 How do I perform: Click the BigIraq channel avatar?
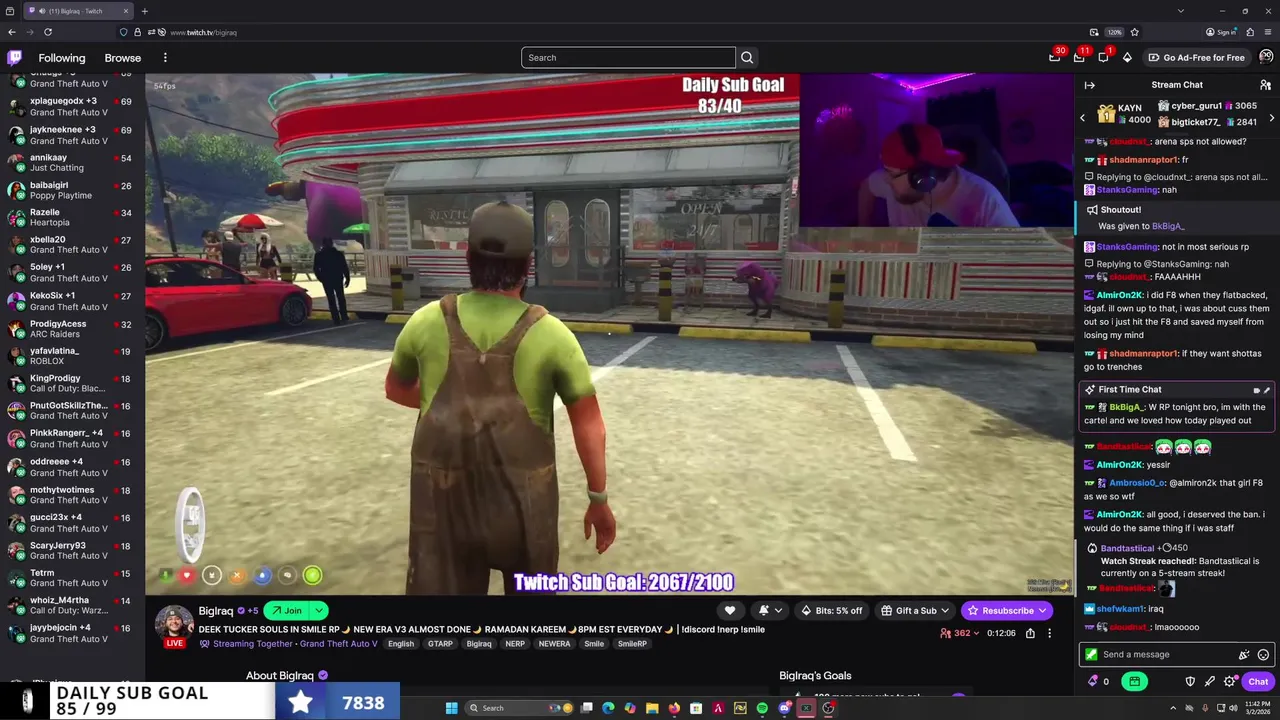174,622
